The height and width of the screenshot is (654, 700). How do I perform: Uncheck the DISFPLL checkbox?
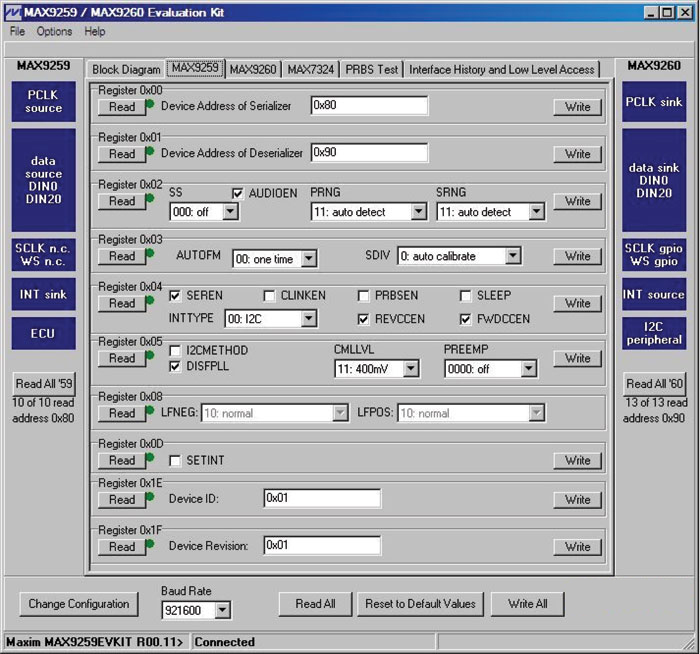175,367
